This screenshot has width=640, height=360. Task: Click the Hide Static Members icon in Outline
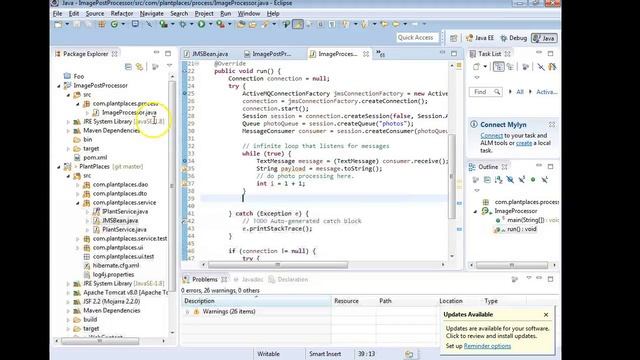pyautogui.click(x=522, y=180)
